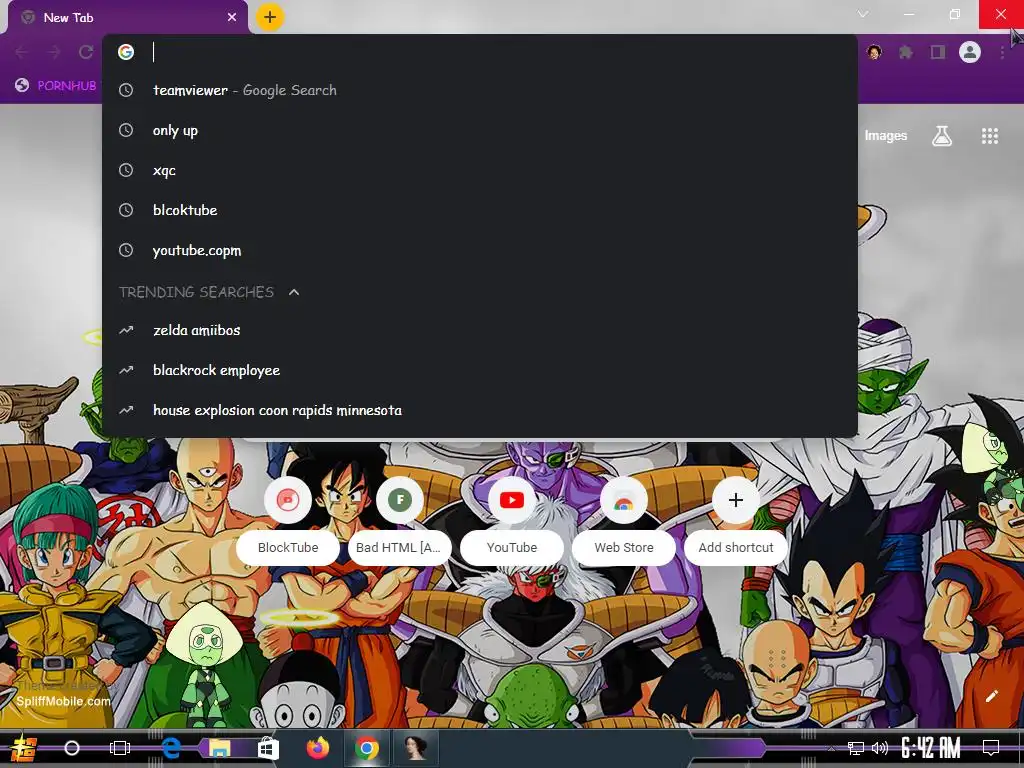Open the Start menu on the taskbar
This screenshot has width=1024, height=768.
click(24, 748)
